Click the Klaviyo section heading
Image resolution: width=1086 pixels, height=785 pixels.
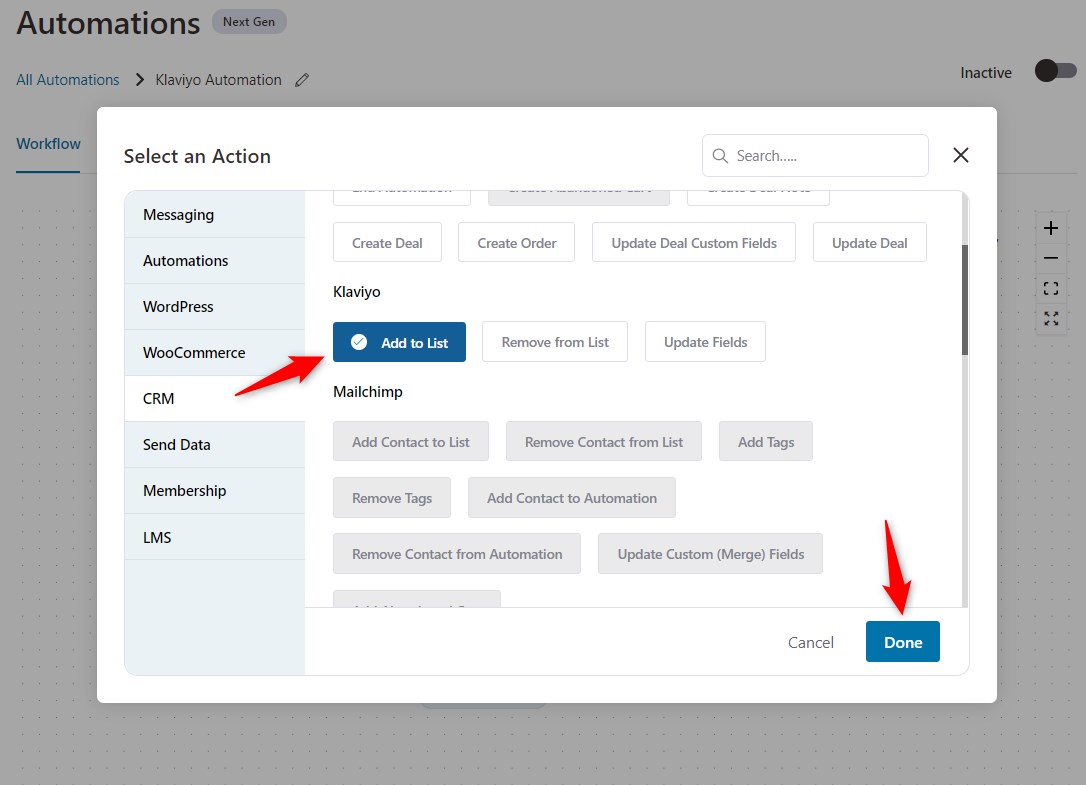click(357, 292)
